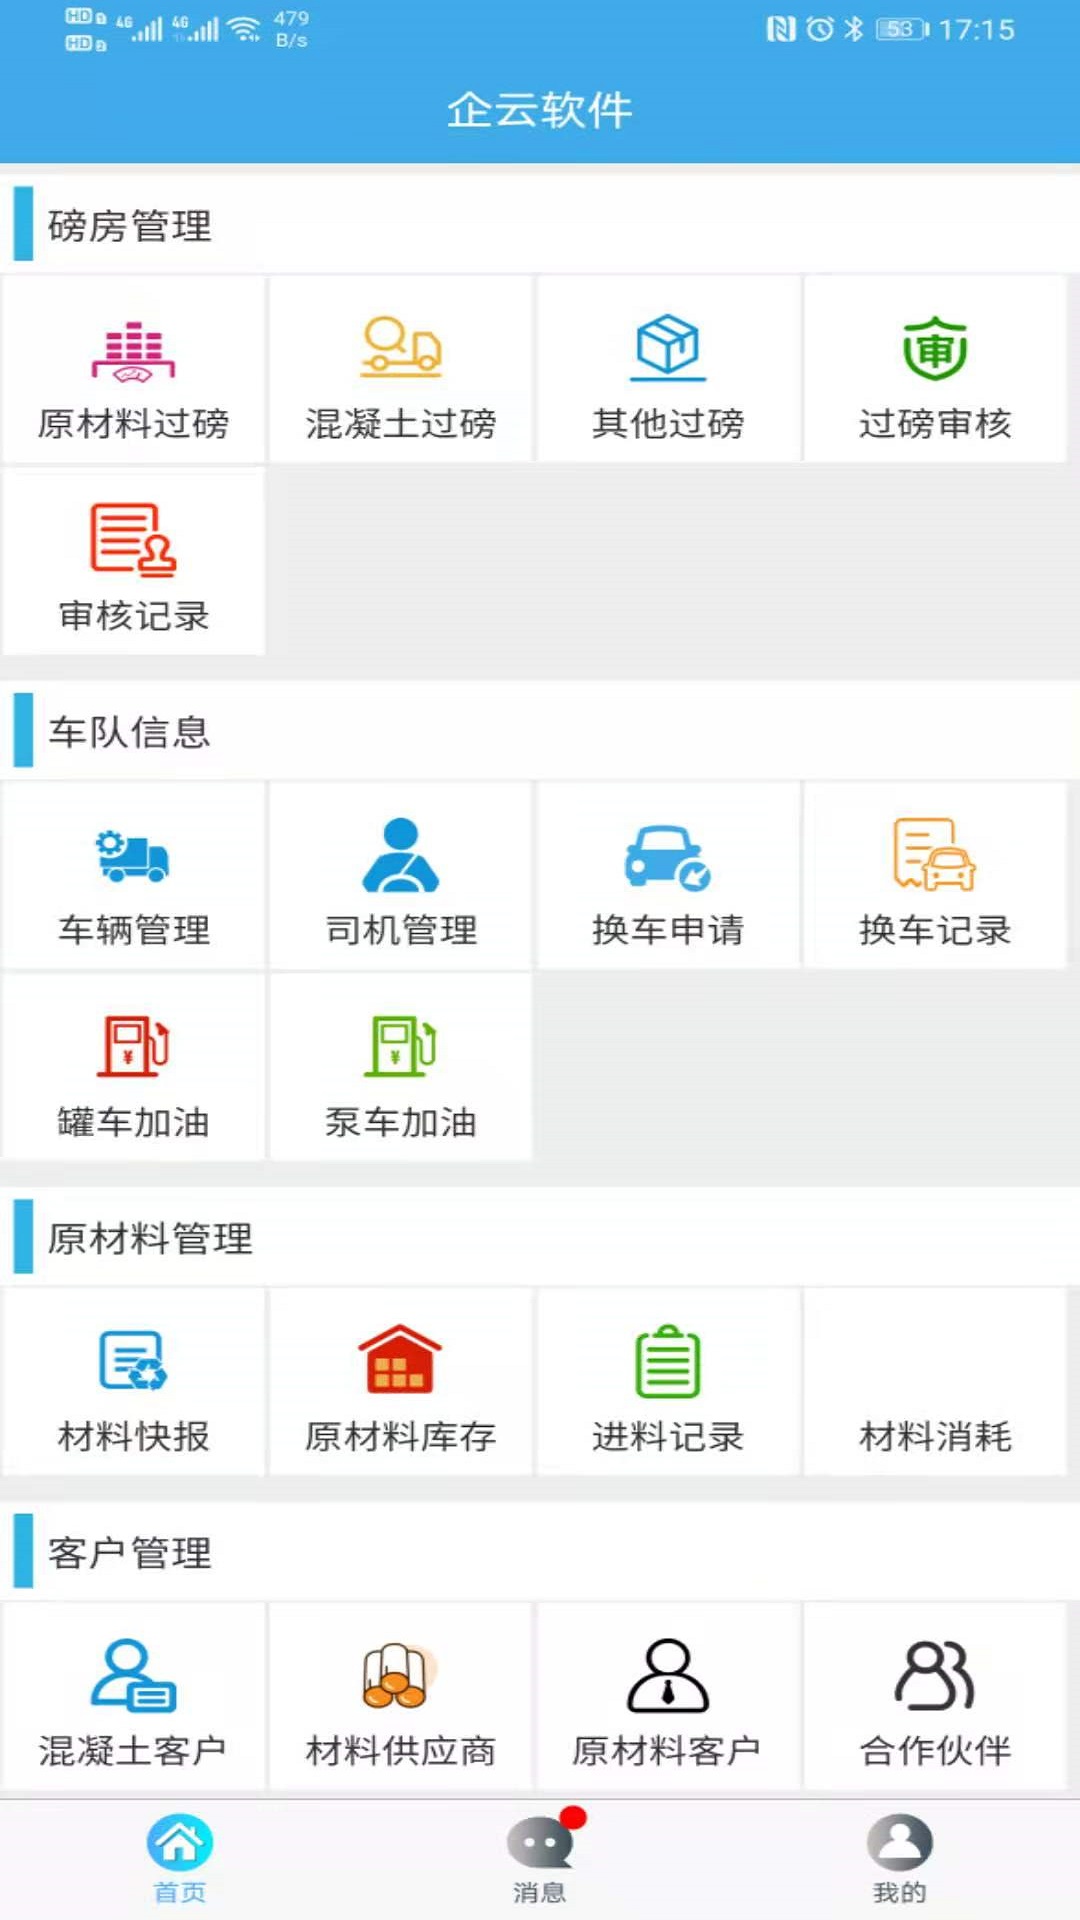Switch to the 我的 profile tab

(x=899, y=1856)
